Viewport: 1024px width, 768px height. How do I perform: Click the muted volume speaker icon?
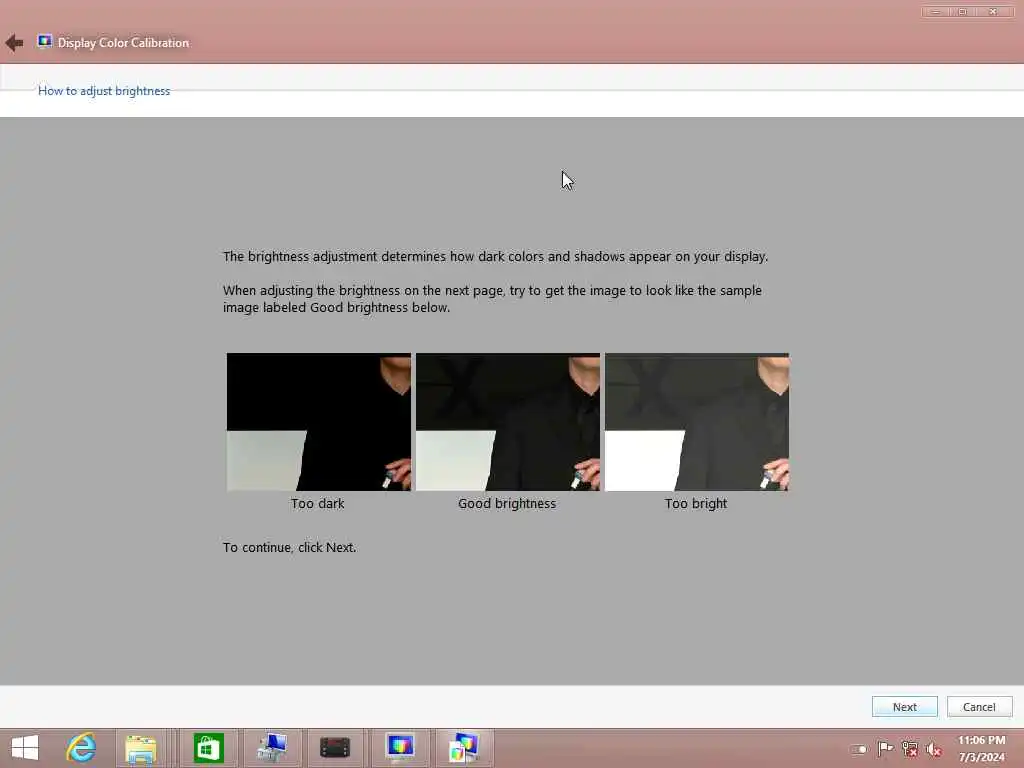point(934,749)
